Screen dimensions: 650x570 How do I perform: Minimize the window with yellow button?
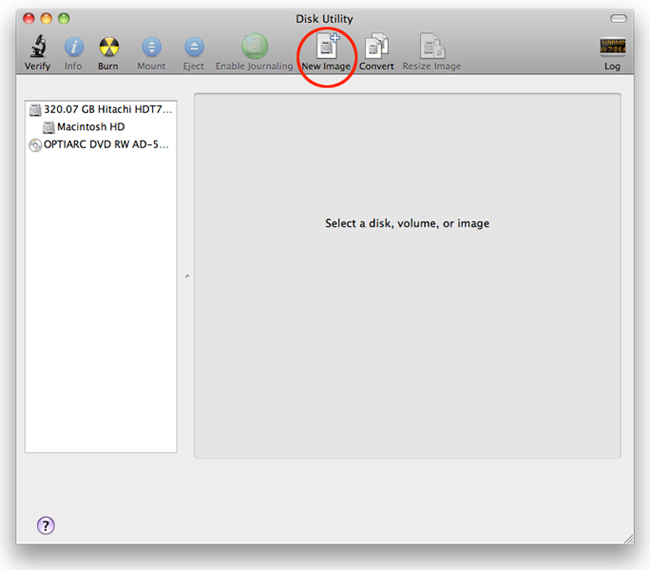(46, 18)
